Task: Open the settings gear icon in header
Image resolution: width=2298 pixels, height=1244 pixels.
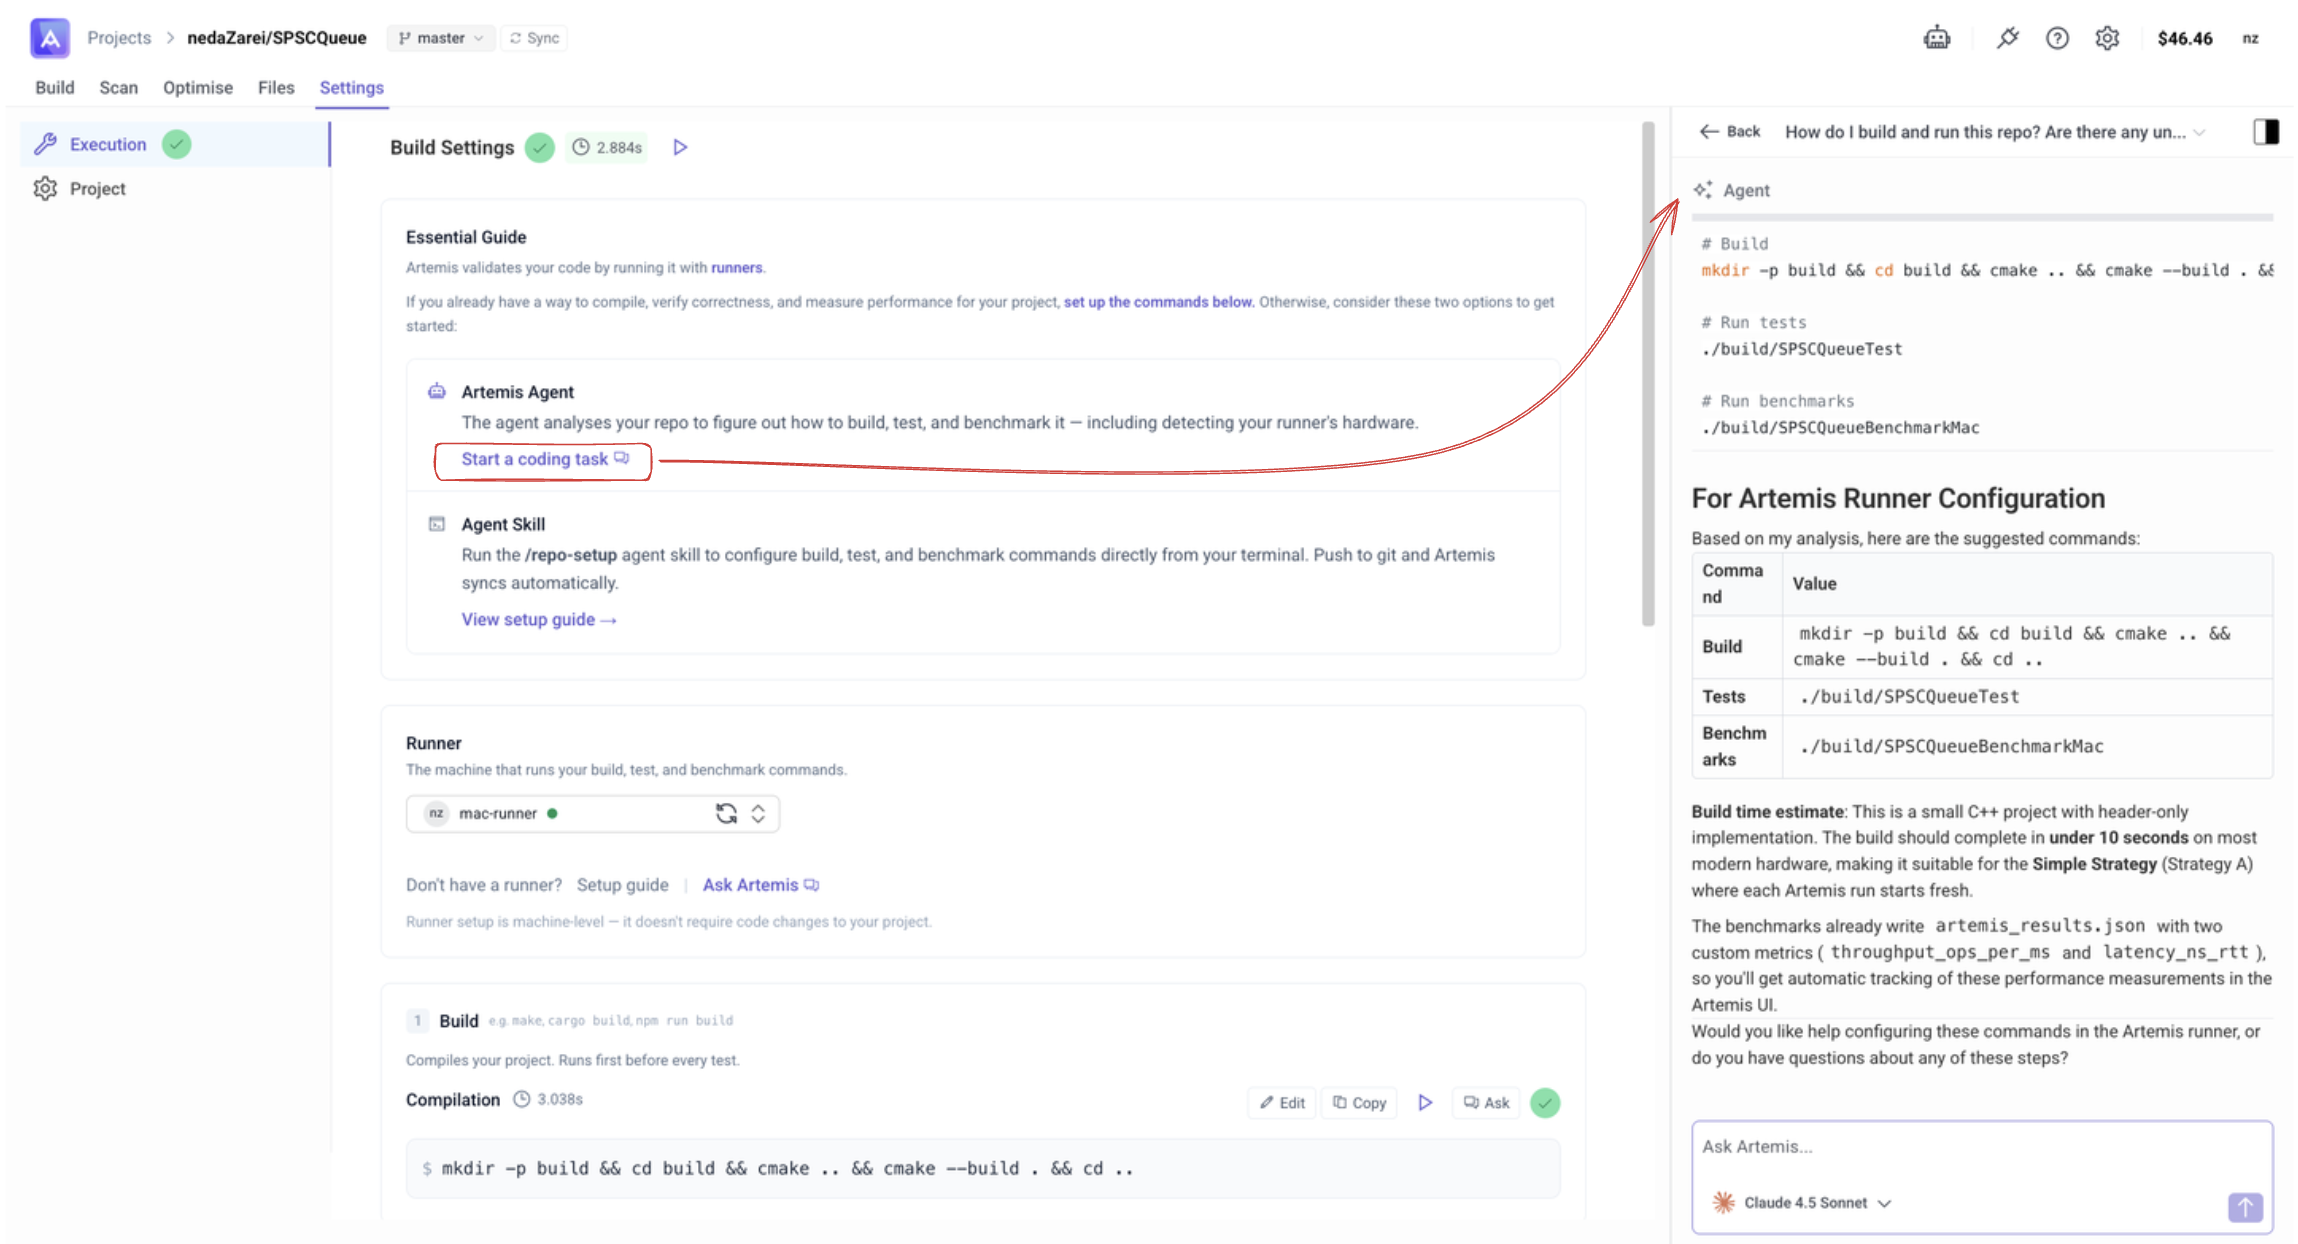Action: (2107, 38)
